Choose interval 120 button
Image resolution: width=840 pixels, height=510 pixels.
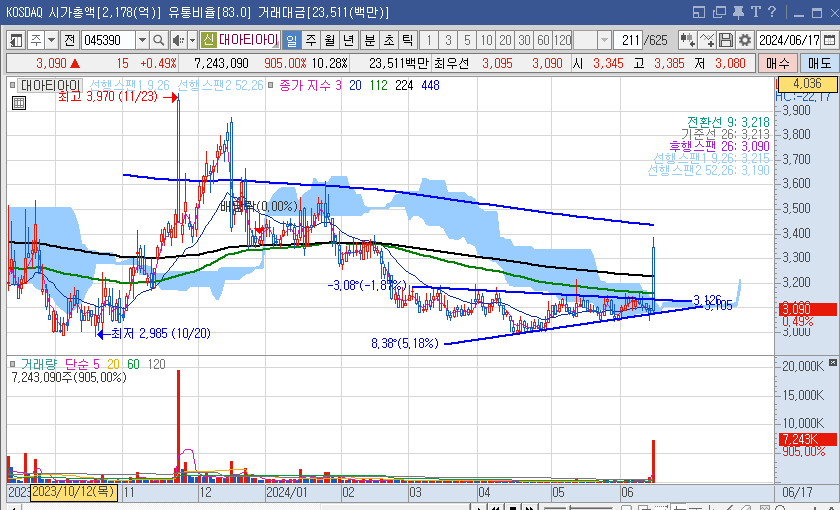[562, 40]
